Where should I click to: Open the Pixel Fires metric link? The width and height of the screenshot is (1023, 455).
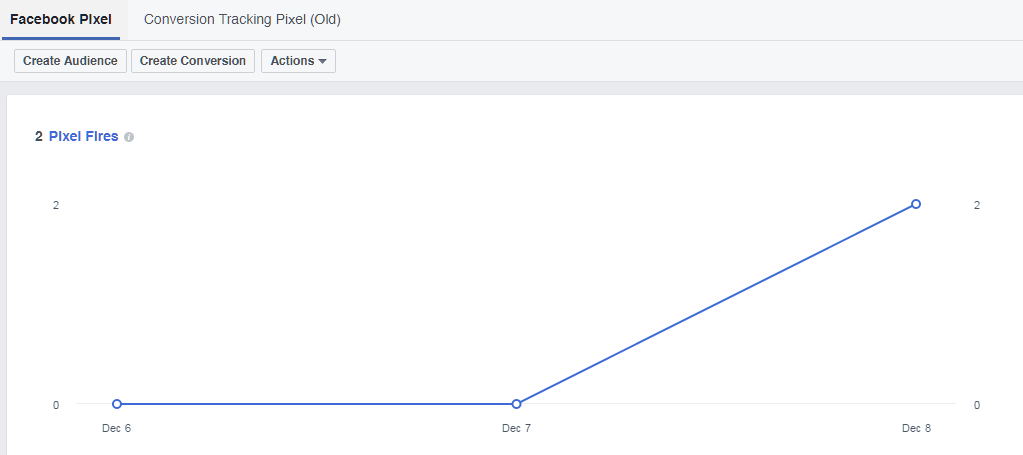coord(84,136)
